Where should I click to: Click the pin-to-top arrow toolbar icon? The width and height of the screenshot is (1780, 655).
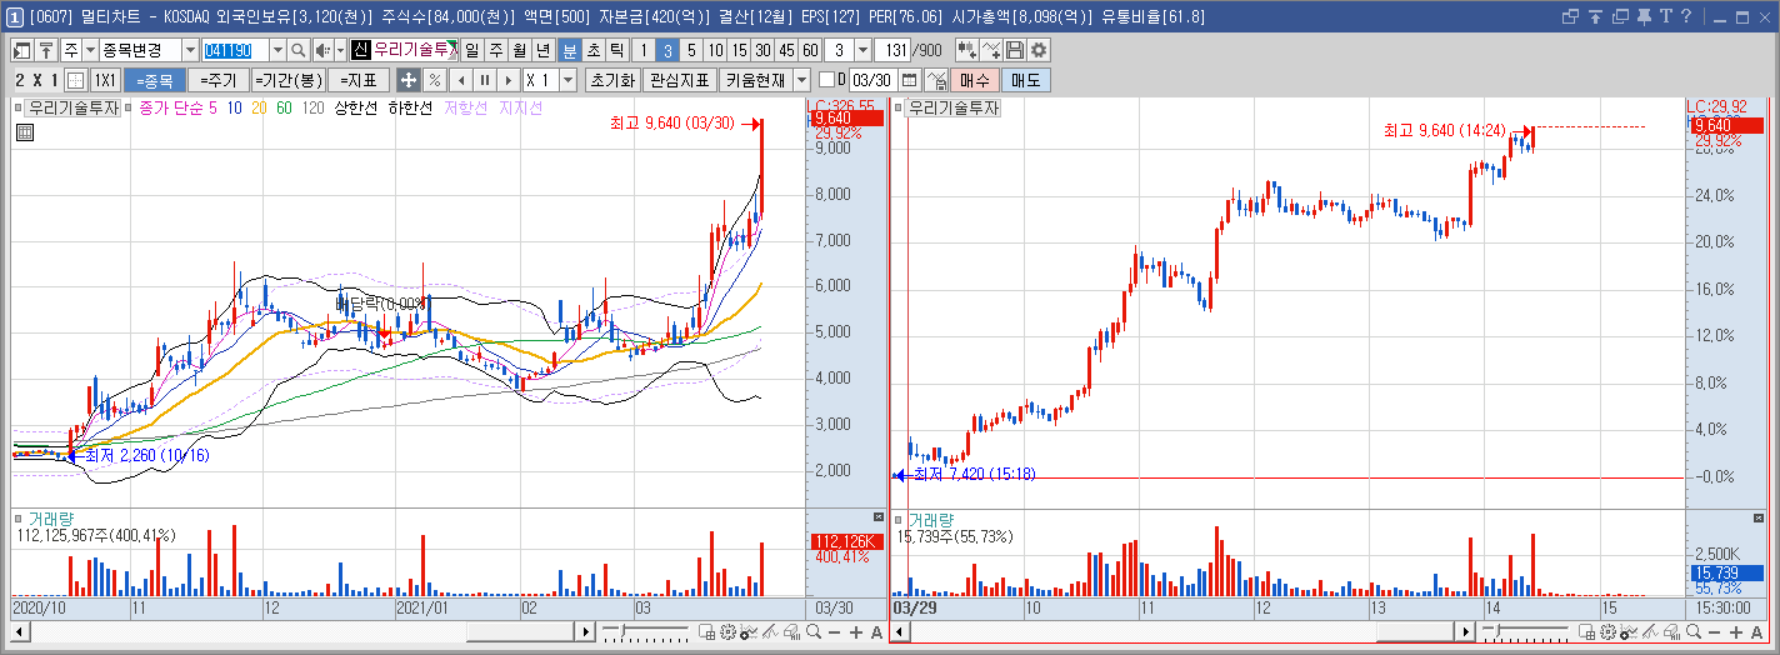(x=46, y=50)
